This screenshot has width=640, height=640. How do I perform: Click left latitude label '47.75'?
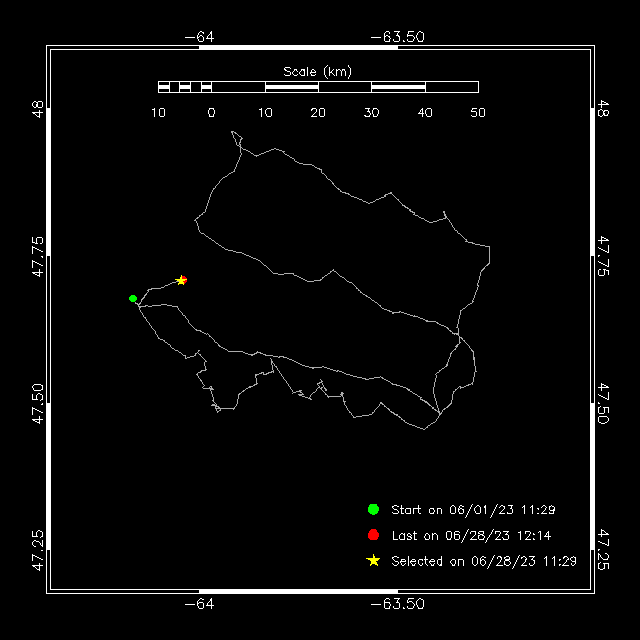[38, 256]
